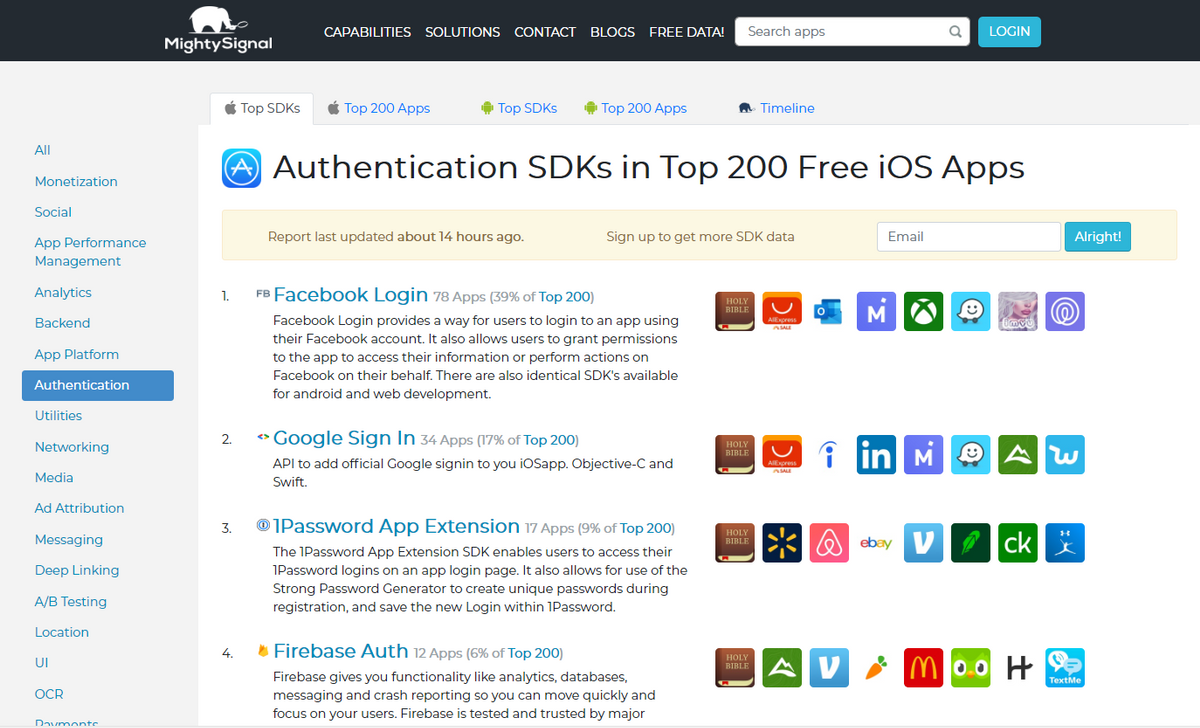Screen dimensions: 1200x728
Task: Open Waze app icon in Google Sign In row
Action: [x=970, y=455]
